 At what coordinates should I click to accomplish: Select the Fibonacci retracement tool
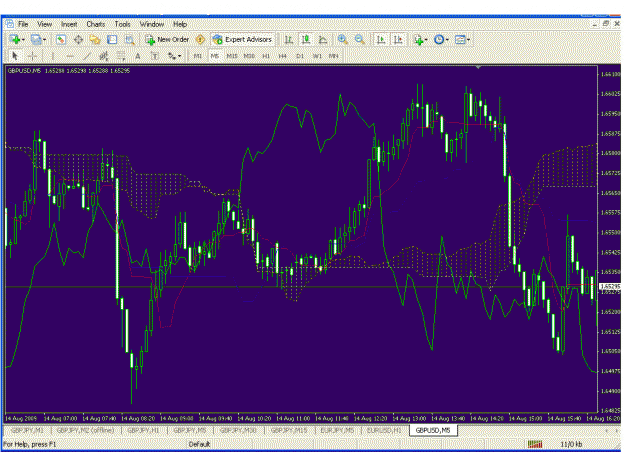click(121, 56)
